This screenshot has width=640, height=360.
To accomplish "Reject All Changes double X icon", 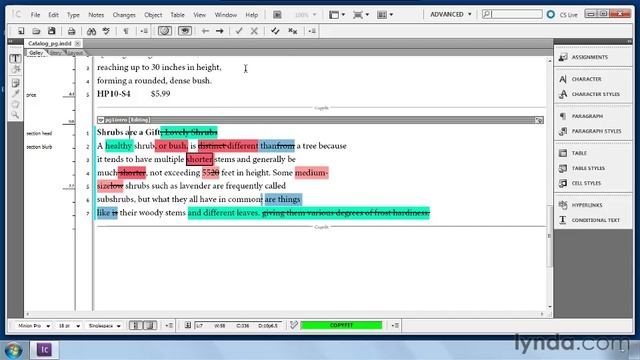I will pyautogui.click(x=293, y=31).
